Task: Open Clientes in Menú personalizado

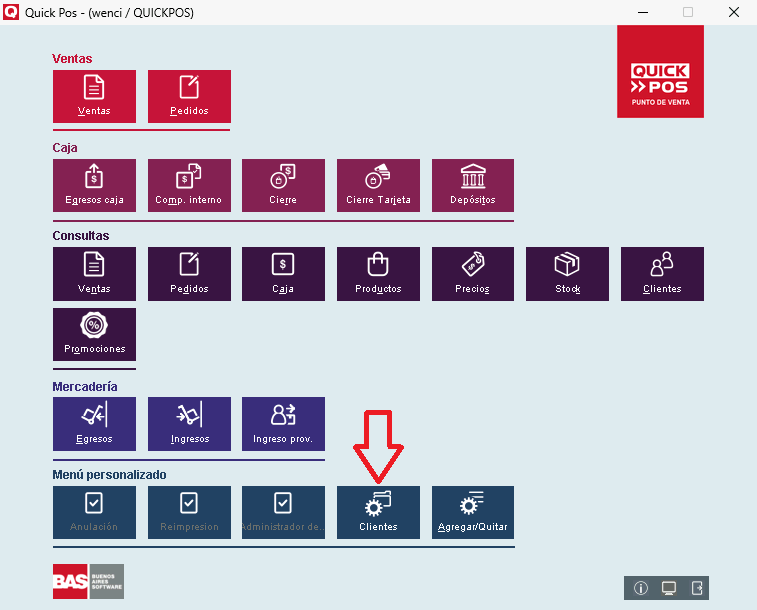Action: [x=378, y=512]
